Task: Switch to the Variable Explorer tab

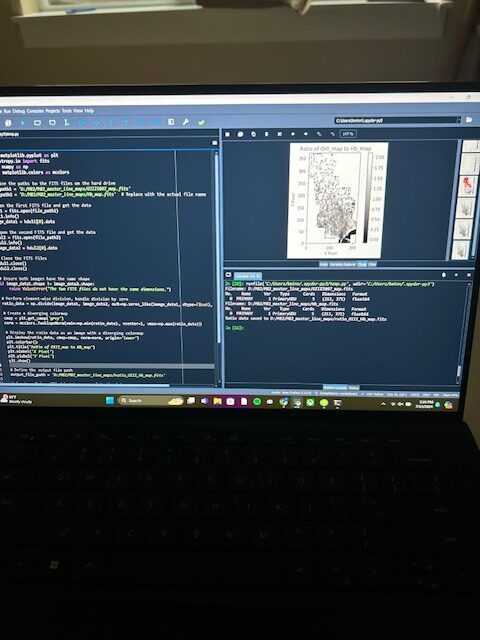Action: coord(343,264)
